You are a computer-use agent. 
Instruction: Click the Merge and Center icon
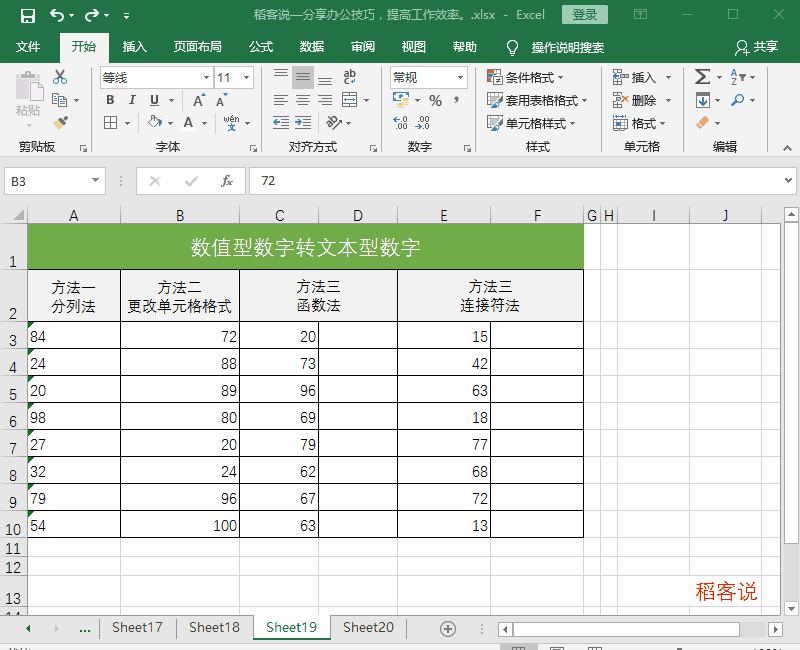pyautogui.click(x=349, y=100)
